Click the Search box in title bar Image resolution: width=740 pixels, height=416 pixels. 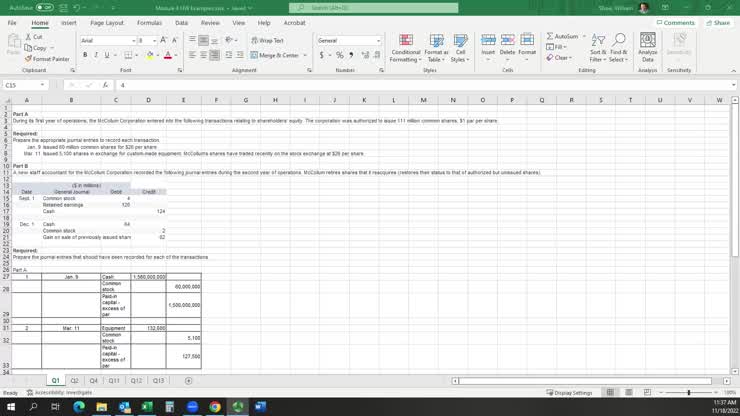click(x=373, y=8)
